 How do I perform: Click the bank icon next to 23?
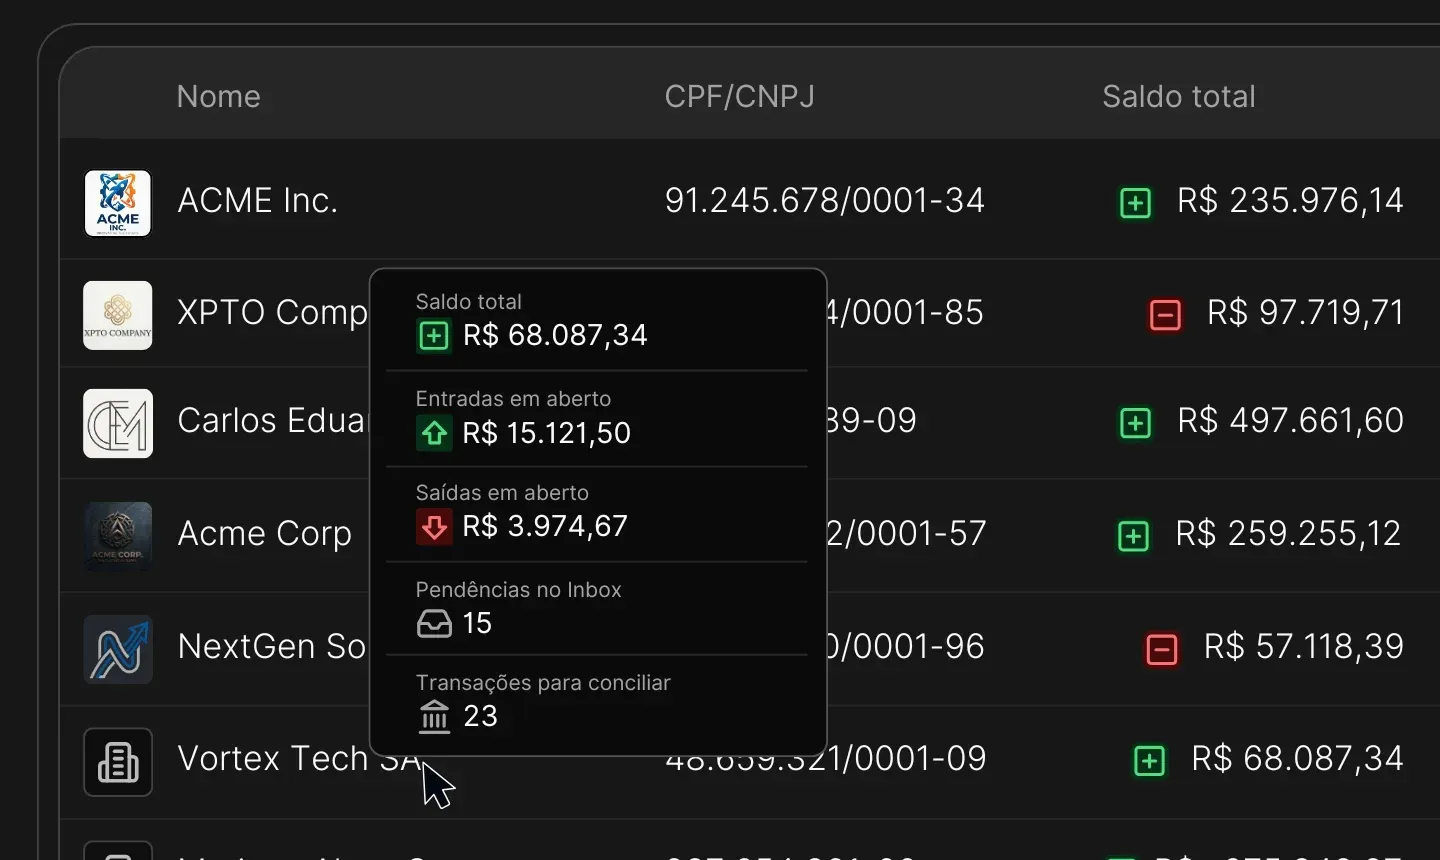pos(434,716)
